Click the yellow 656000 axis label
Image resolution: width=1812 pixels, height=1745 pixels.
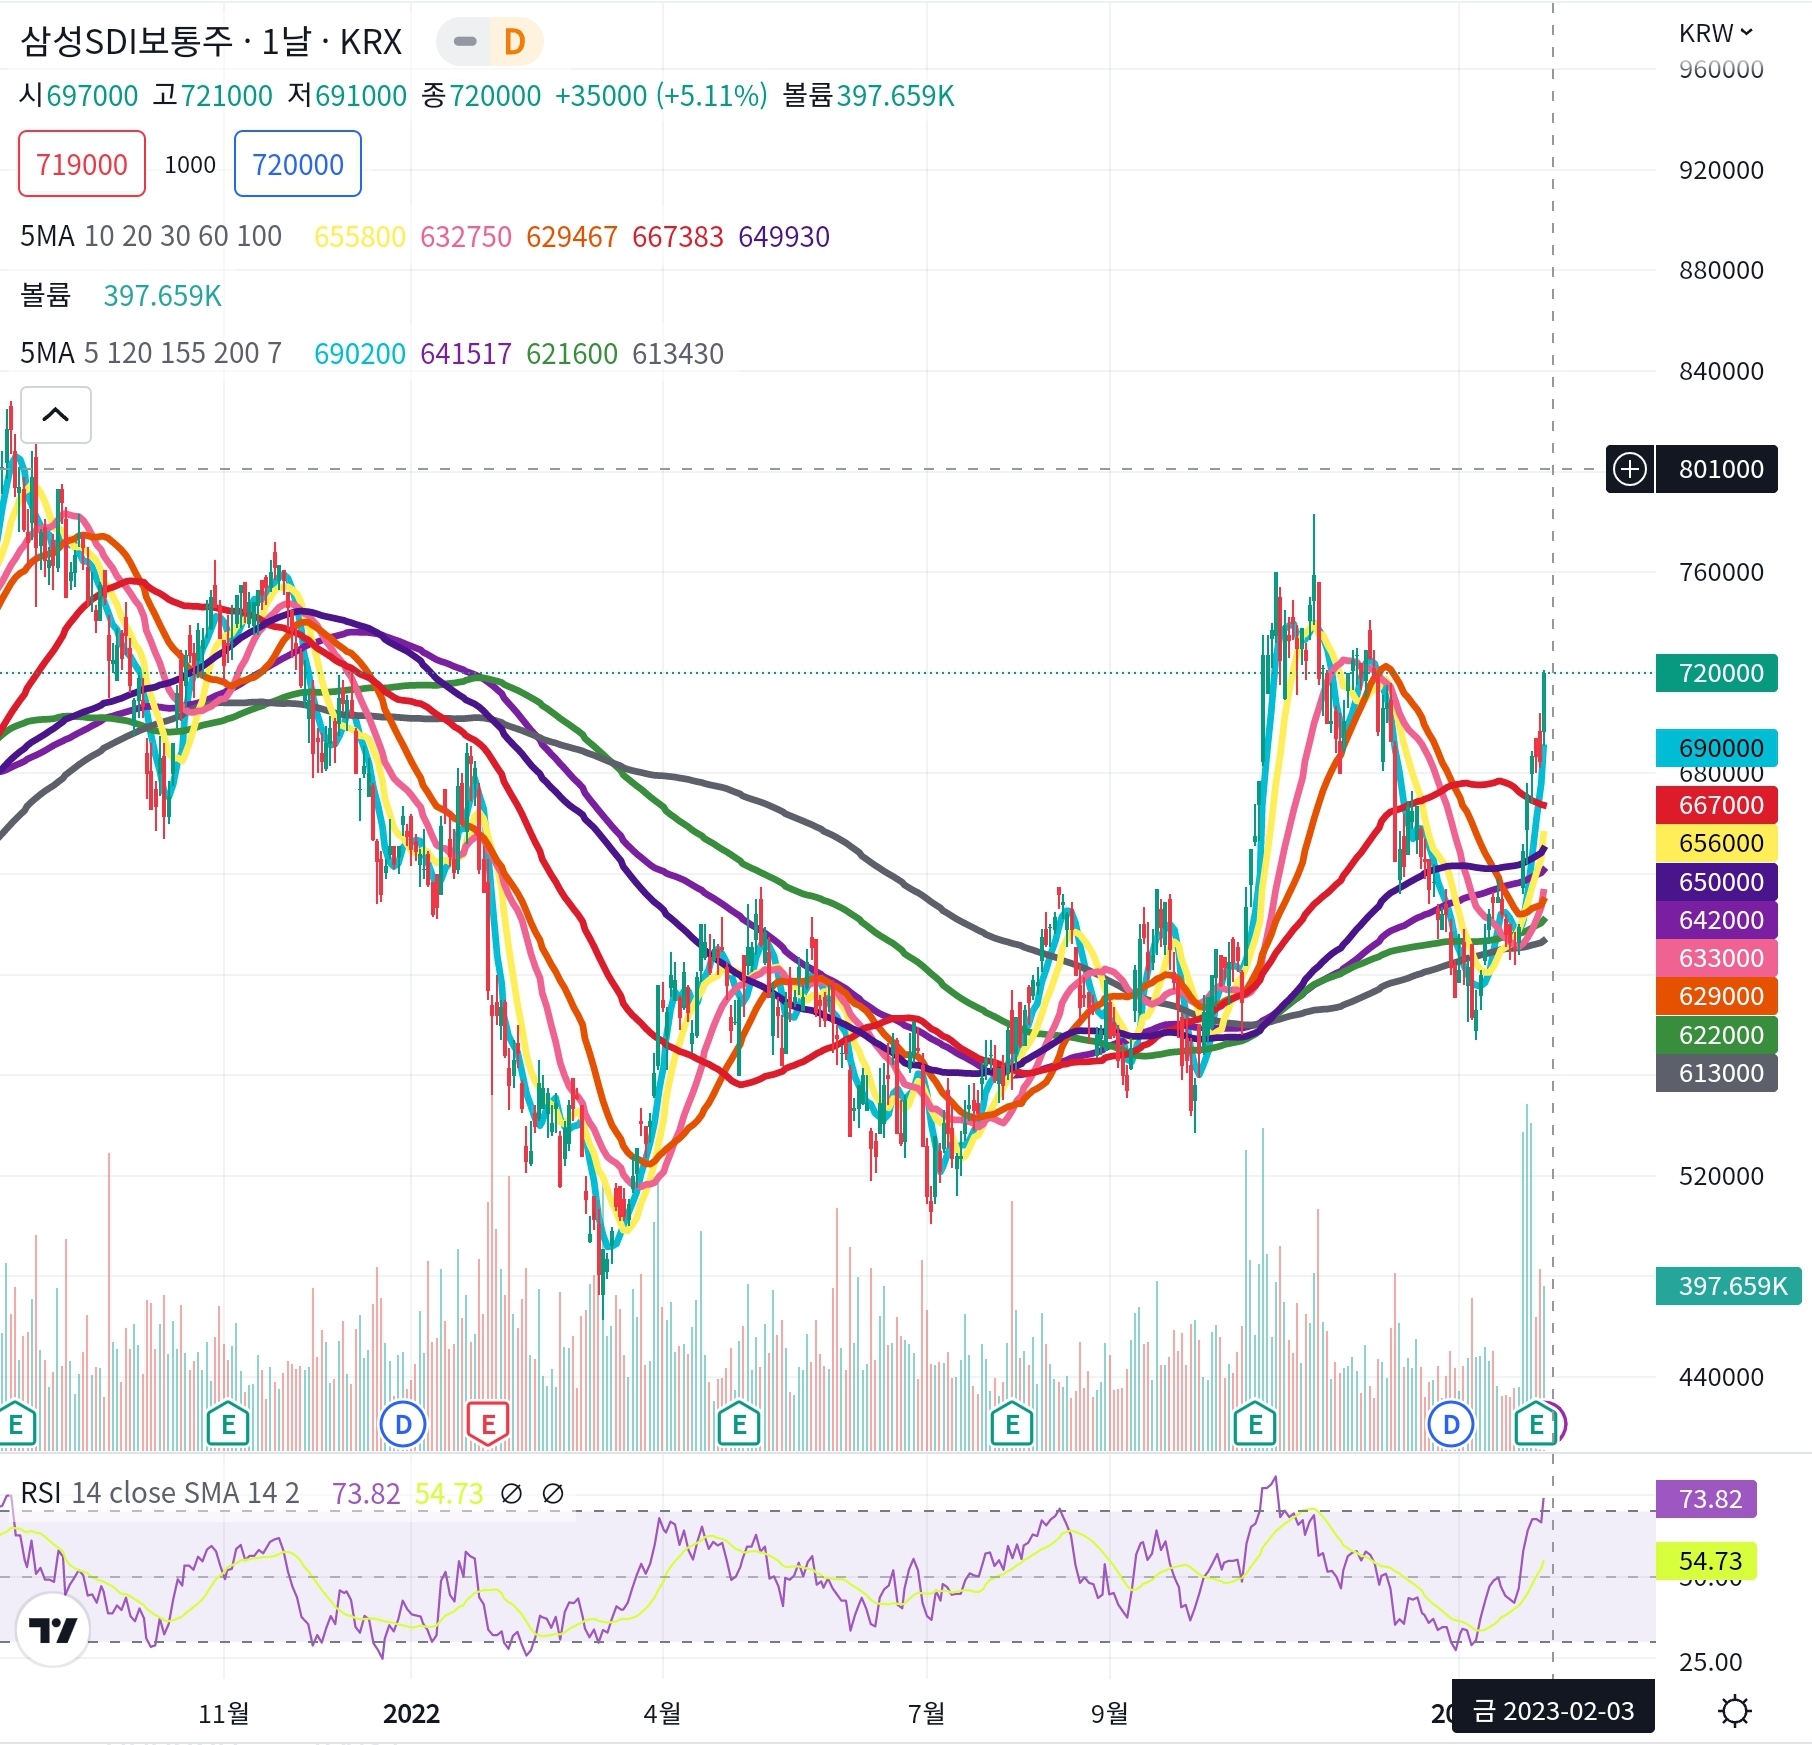pyautogui.click(x=1717, y=843)
